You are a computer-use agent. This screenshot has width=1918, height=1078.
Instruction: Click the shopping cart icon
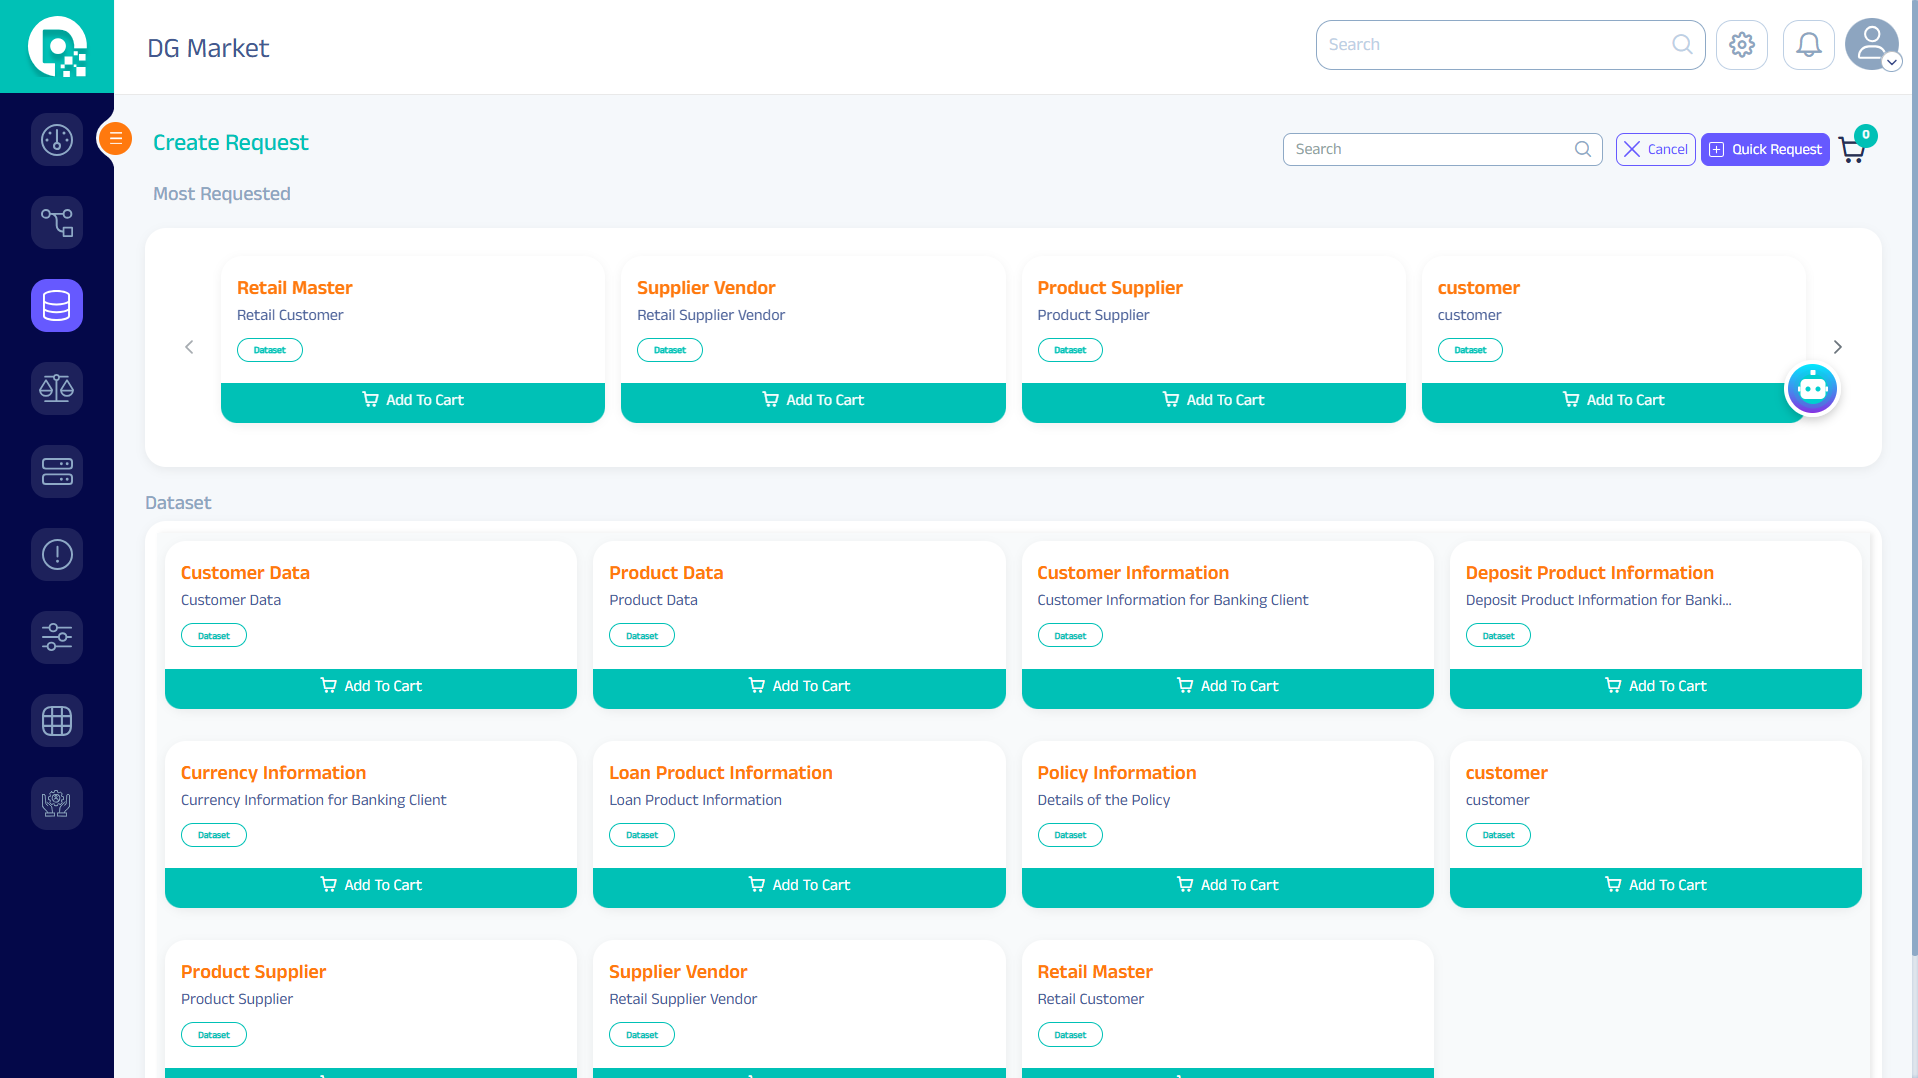click(x=1852, y=150)
